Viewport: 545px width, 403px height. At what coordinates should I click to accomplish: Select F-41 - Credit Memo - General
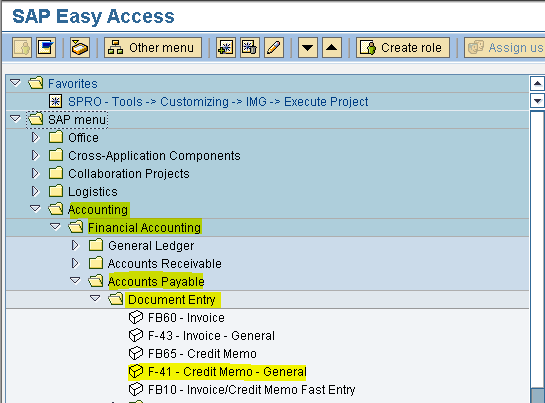(x=227, y=372)
